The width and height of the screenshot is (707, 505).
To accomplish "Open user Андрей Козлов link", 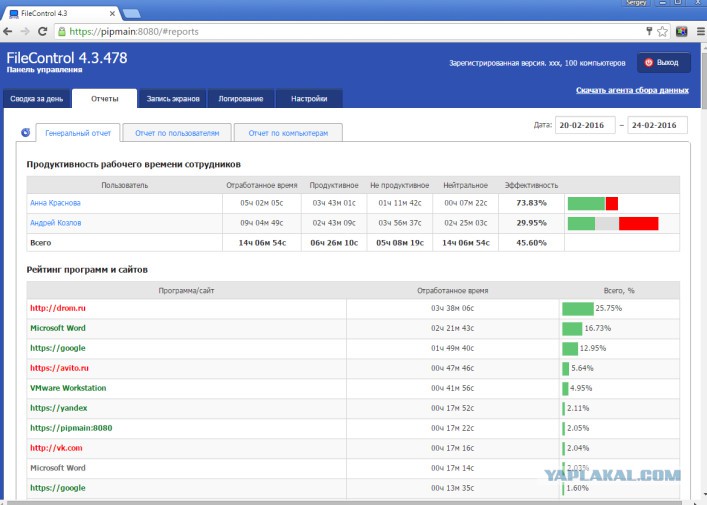I will point(56,223).
